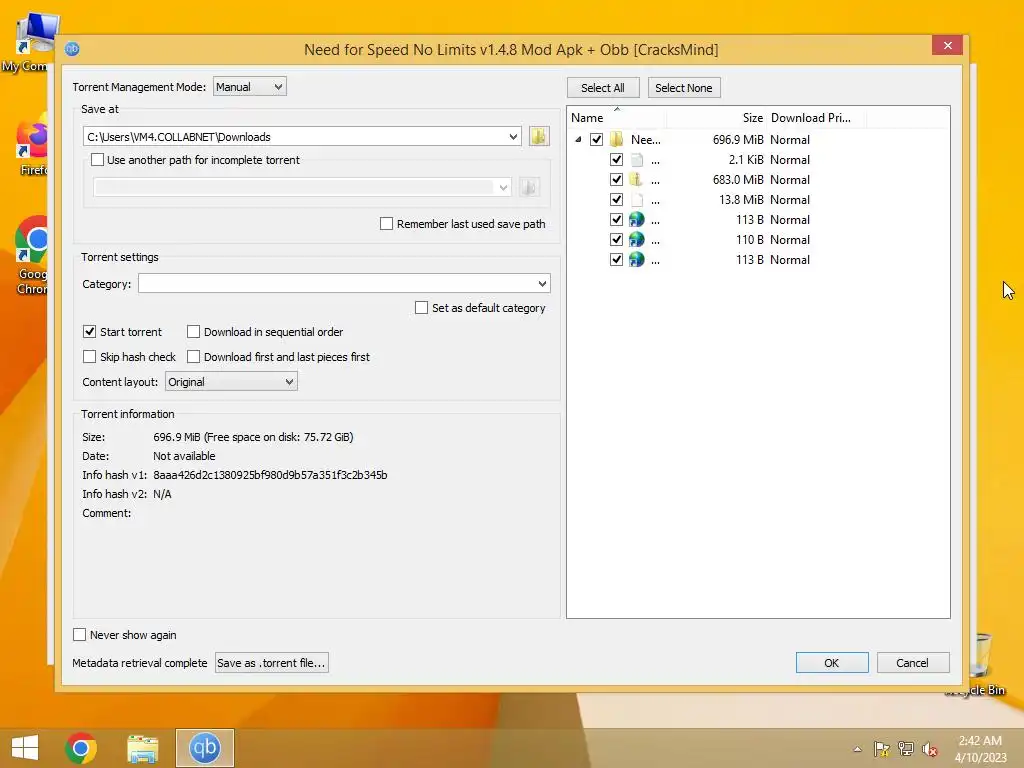Click the file icon in the 13.8 MiB row
The image size is (1024, 768).
click(637, 200)
